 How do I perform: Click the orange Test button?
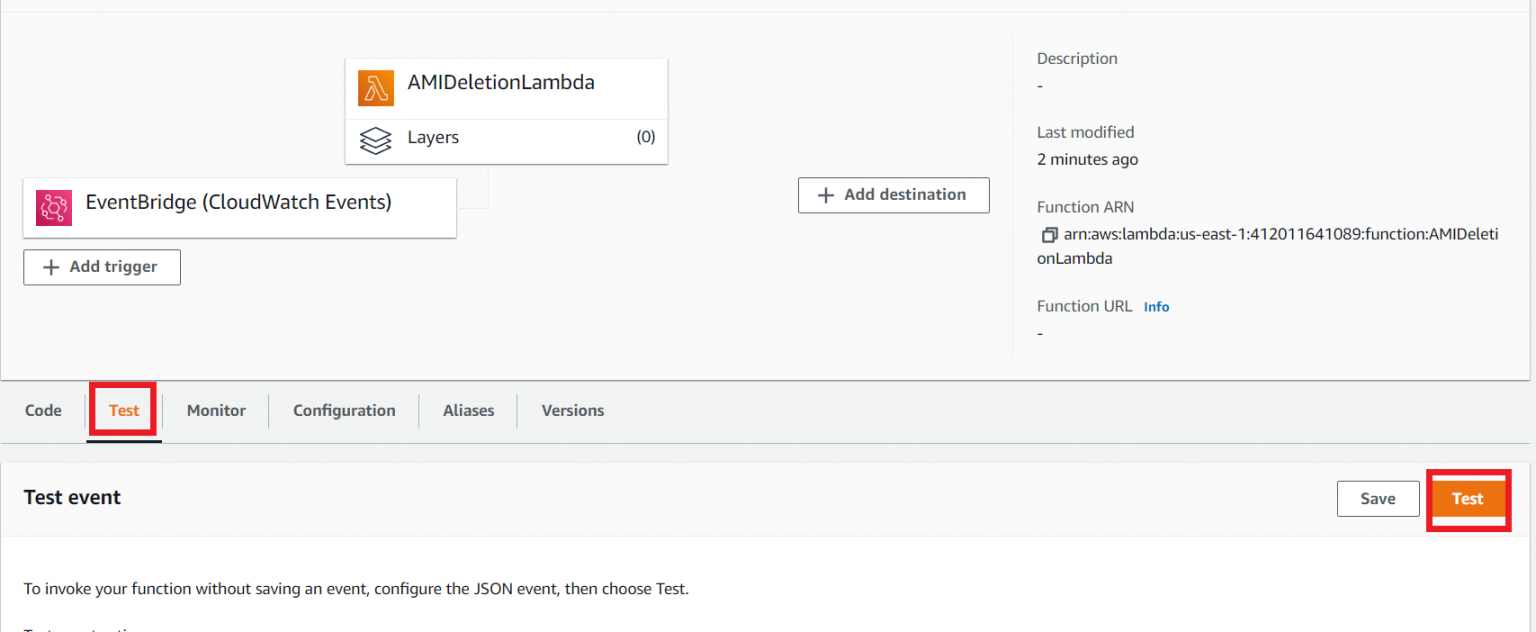click(1467, 498)
